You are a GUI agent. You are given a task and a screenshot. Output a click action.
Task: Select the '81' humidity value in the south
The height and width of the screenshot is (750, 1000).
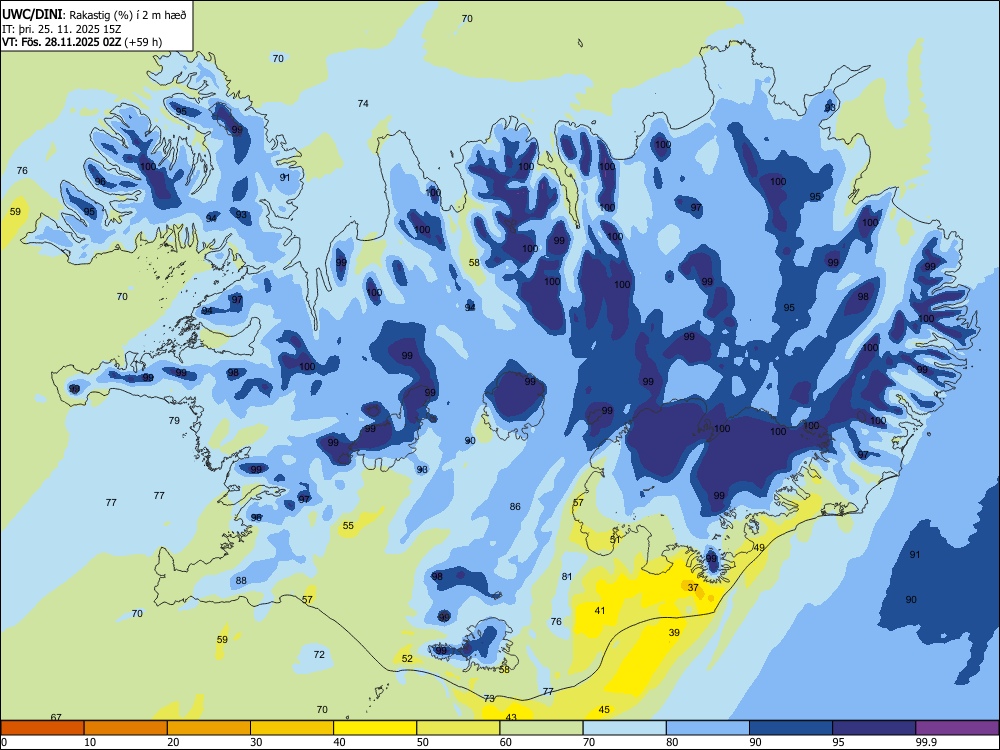[567, 577]
